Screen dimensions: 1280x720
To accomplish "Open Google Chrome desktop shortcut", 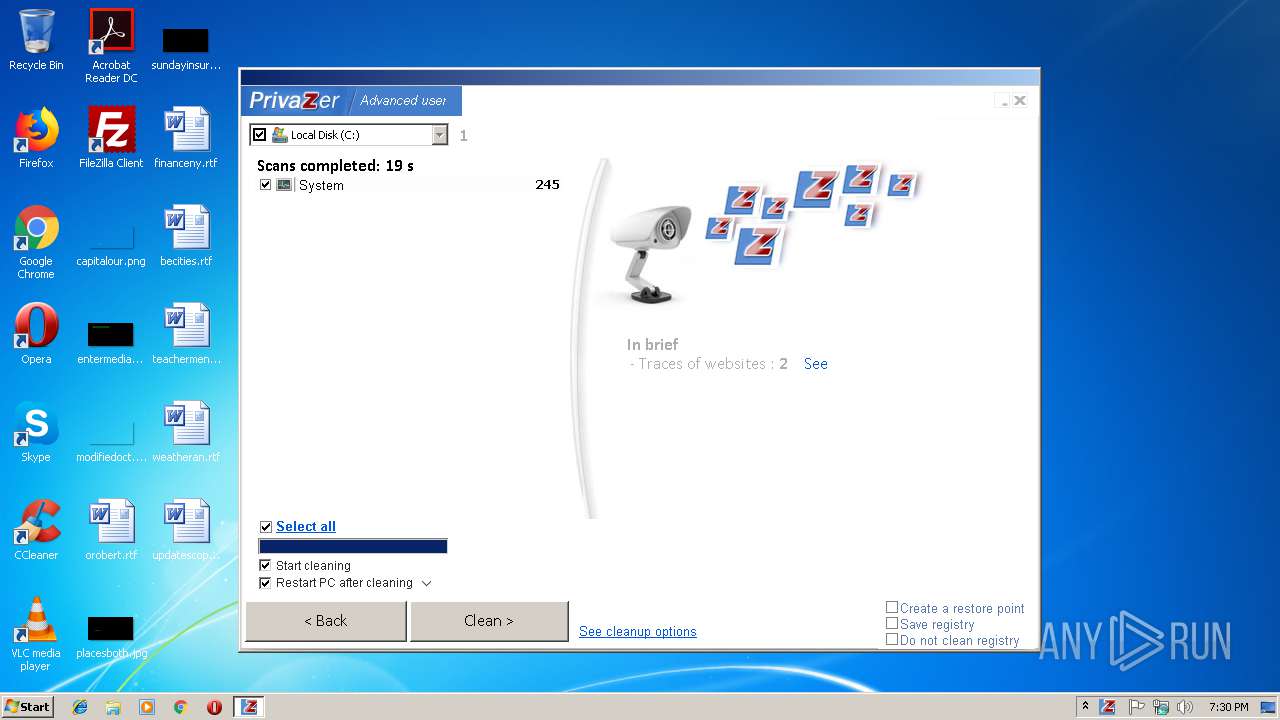I will [x=36, y=242].
